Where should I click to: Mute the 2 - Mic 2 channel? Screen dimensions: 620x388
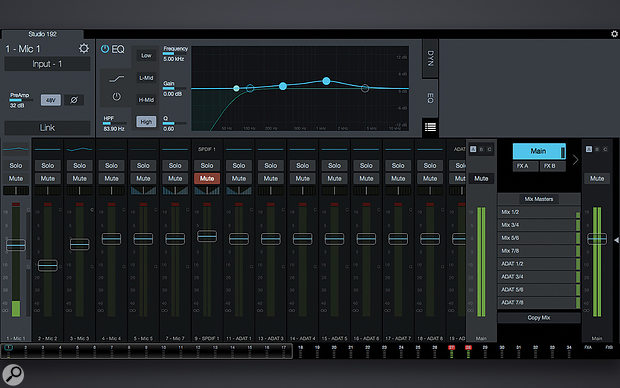point(47,178)
